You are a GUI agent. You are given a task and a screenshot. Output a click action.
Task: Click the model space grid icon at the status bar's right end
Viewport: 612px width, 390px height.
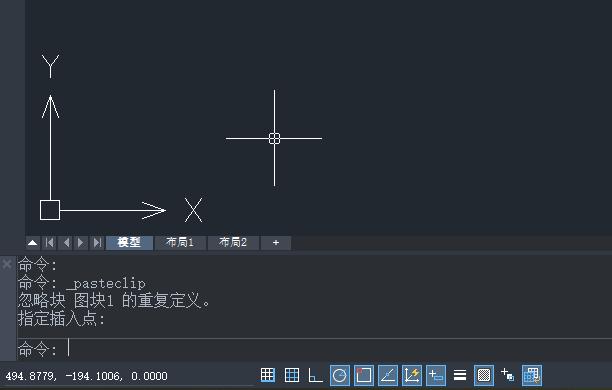coord(532,376)
